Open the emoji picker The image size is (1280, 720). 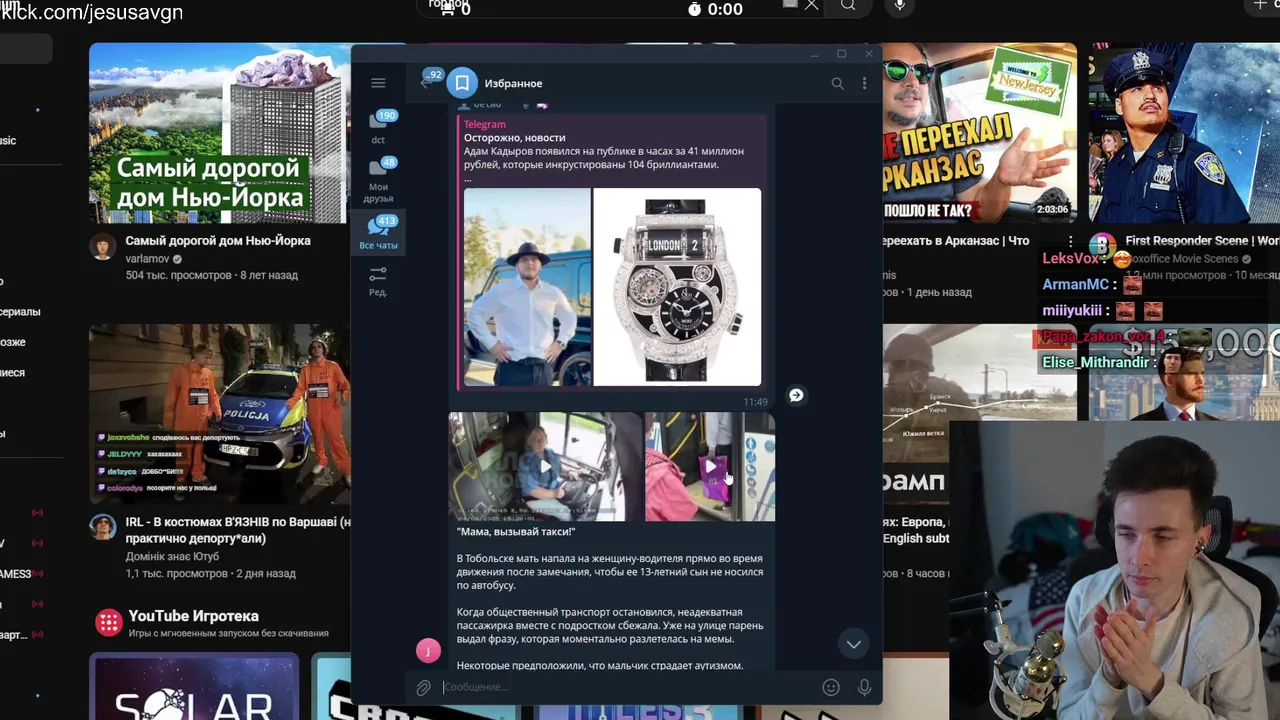[x=831, y=687]
